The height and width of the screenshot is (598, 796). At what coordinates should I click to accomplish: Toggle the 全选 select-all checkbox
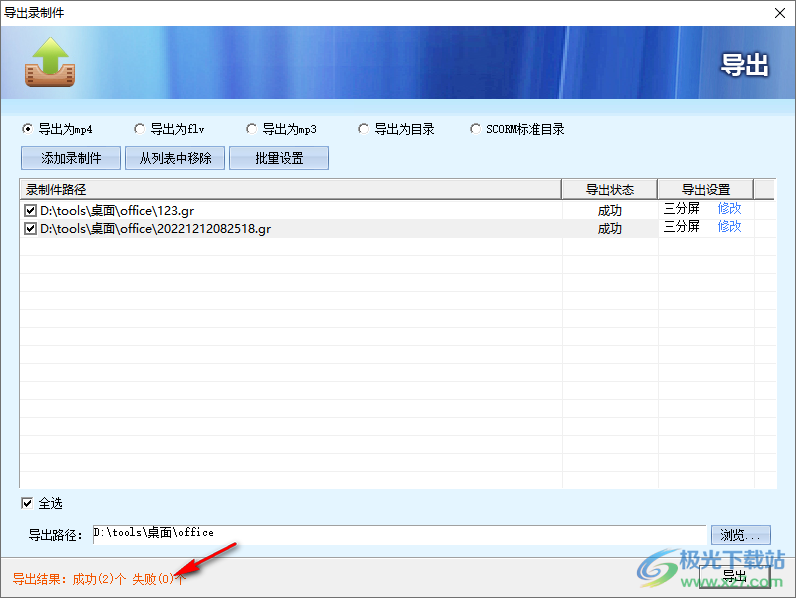[28, 503]
